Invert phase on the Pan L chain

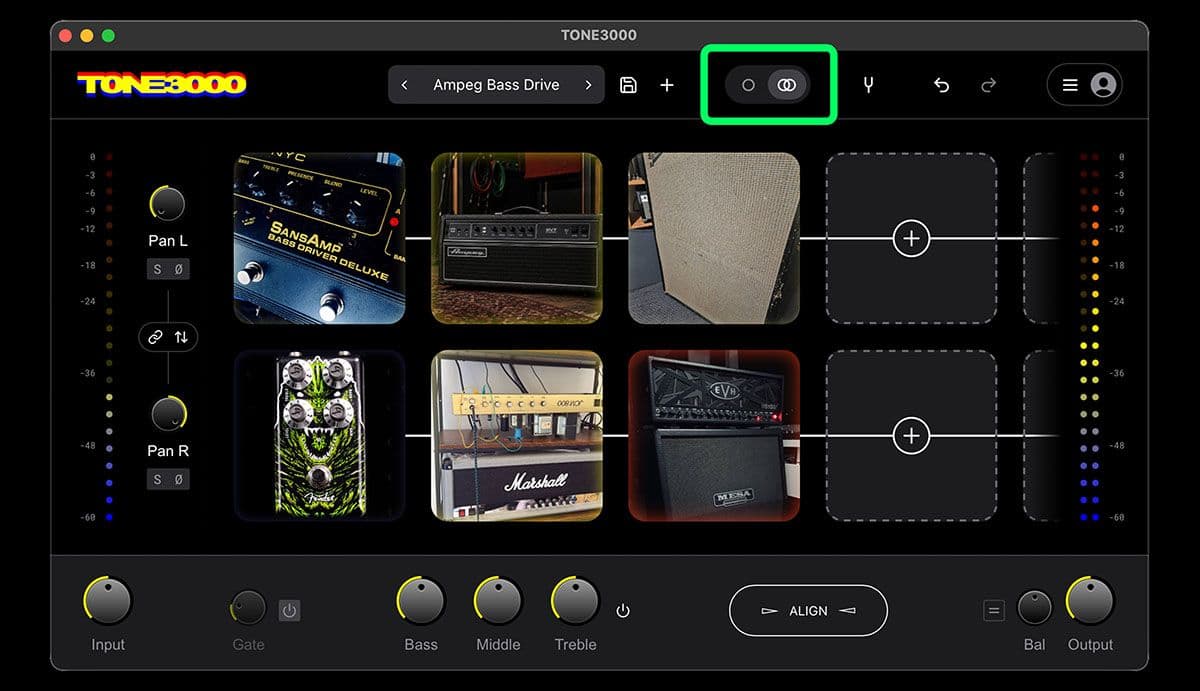click(179, 269)
